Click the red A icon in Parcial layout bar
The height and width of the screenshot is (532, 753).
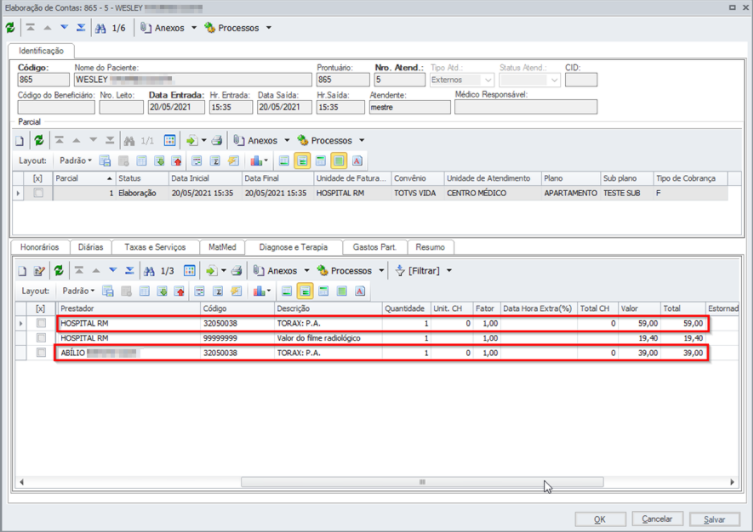tap(357, 161)
